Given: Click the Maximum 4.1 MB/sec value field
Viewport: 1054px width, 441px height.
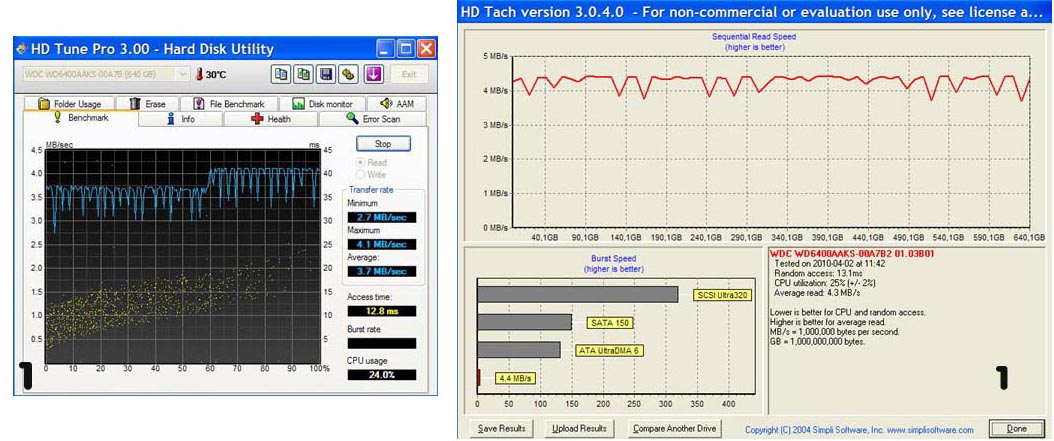Looking at the screenshot, I should coord(382,244).
